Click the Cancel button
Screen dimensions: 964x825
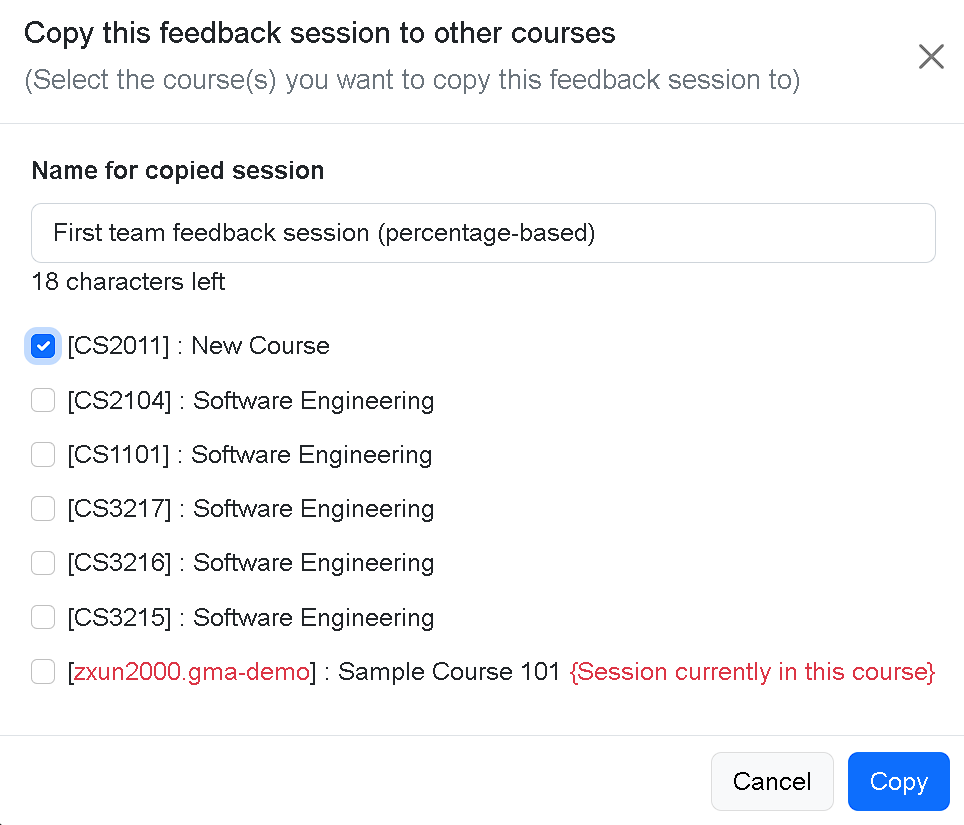point(772,781)
